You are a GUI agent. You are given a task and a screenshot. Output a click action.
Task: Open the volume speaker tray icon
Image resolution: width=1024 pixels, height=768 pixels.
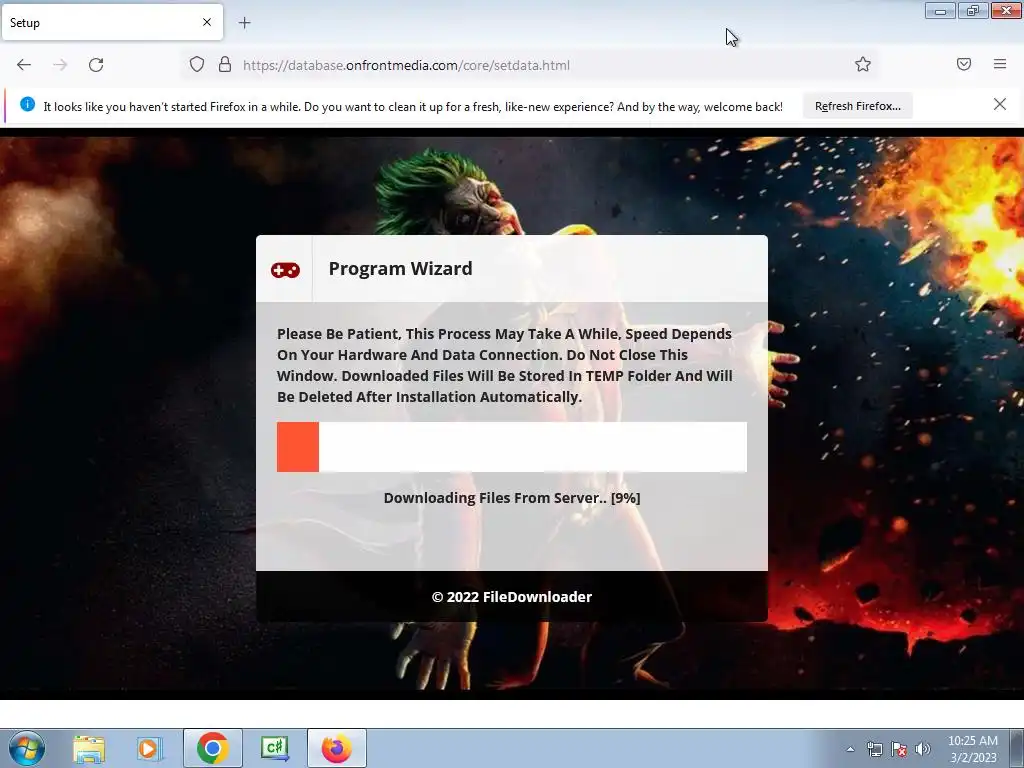(x=923, y=749)
